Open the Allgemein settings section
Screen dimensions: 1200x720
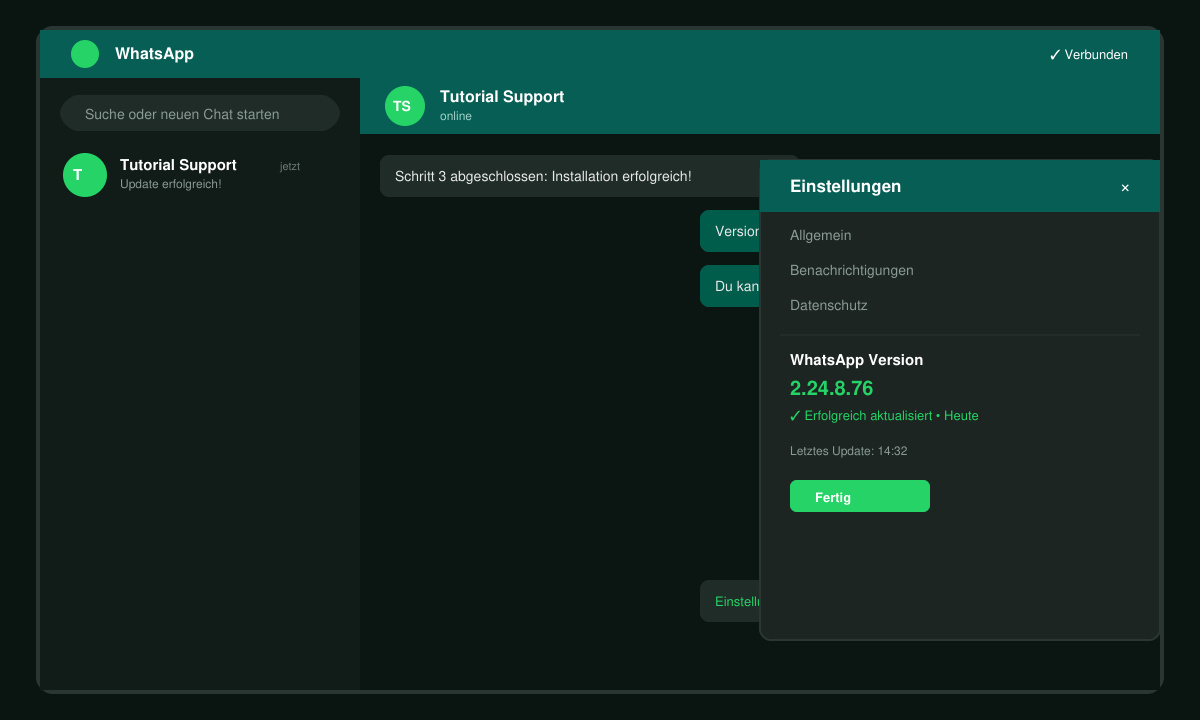821,235
